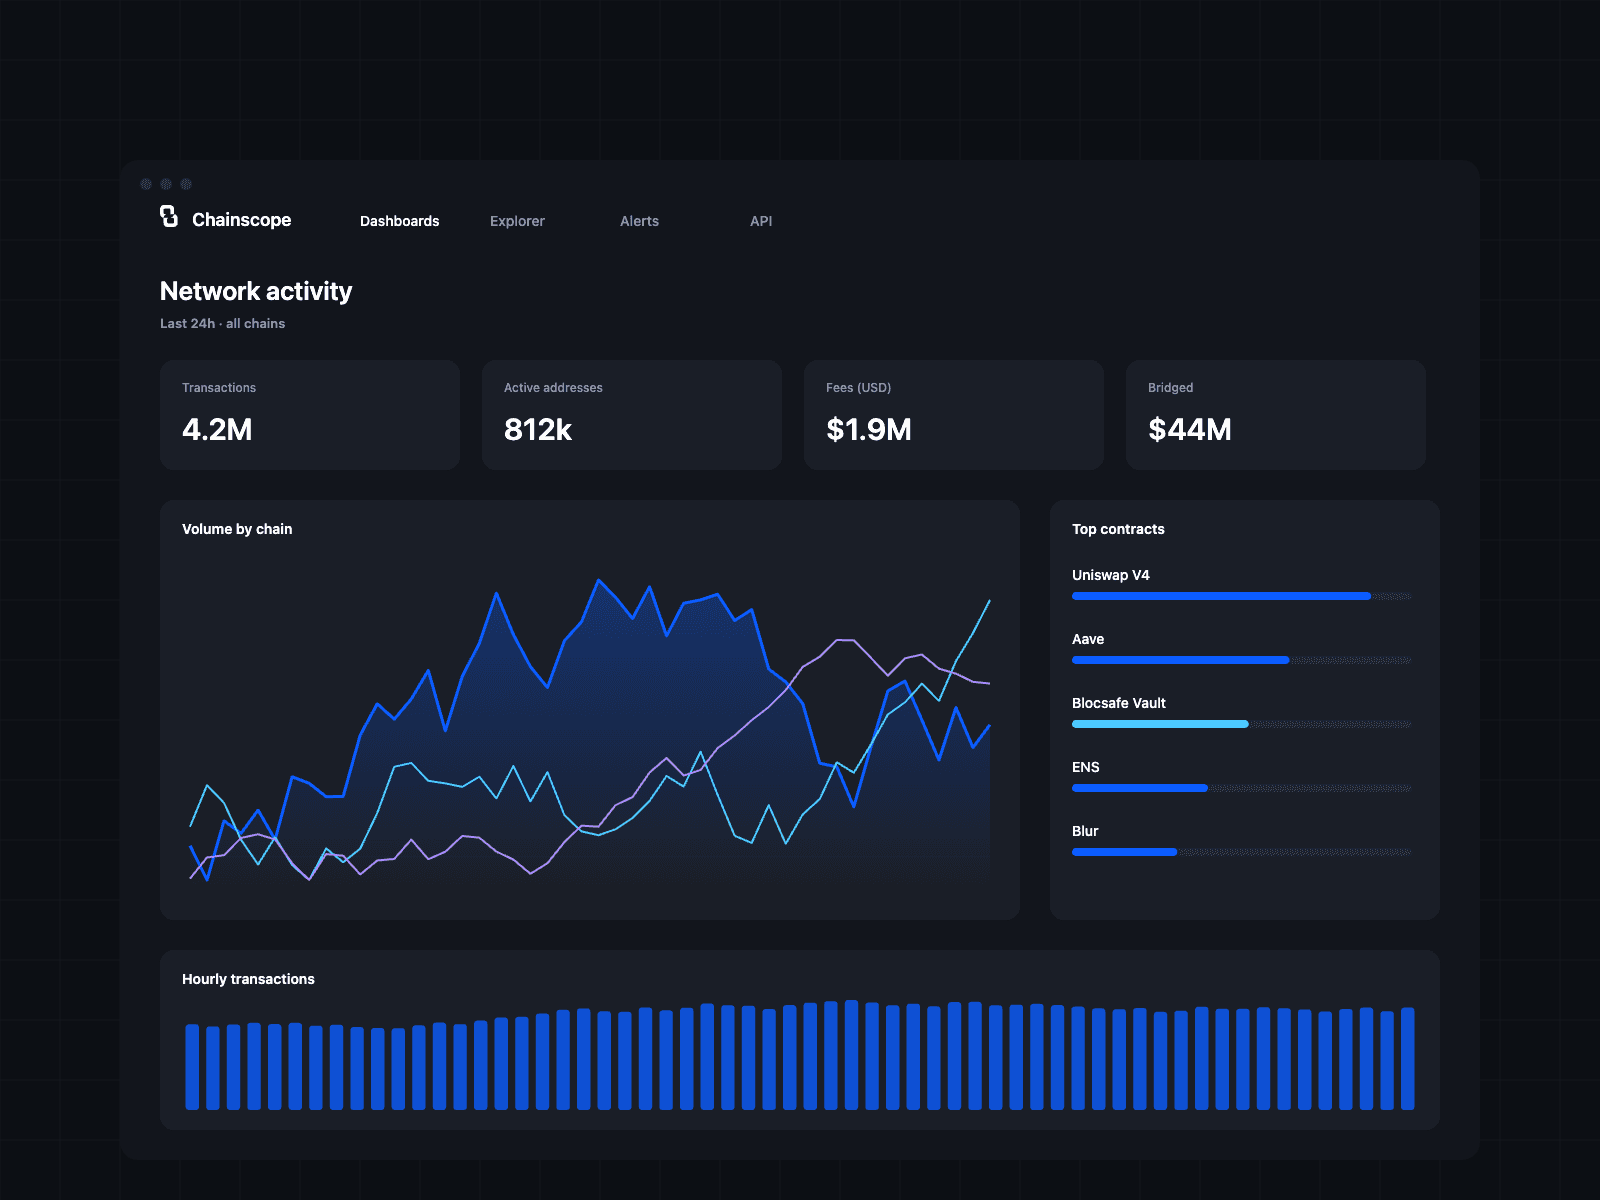Screen dimensions: 1600x1200
Task: Click the Chainscope logo icon
Action: (x=169, y=216)
